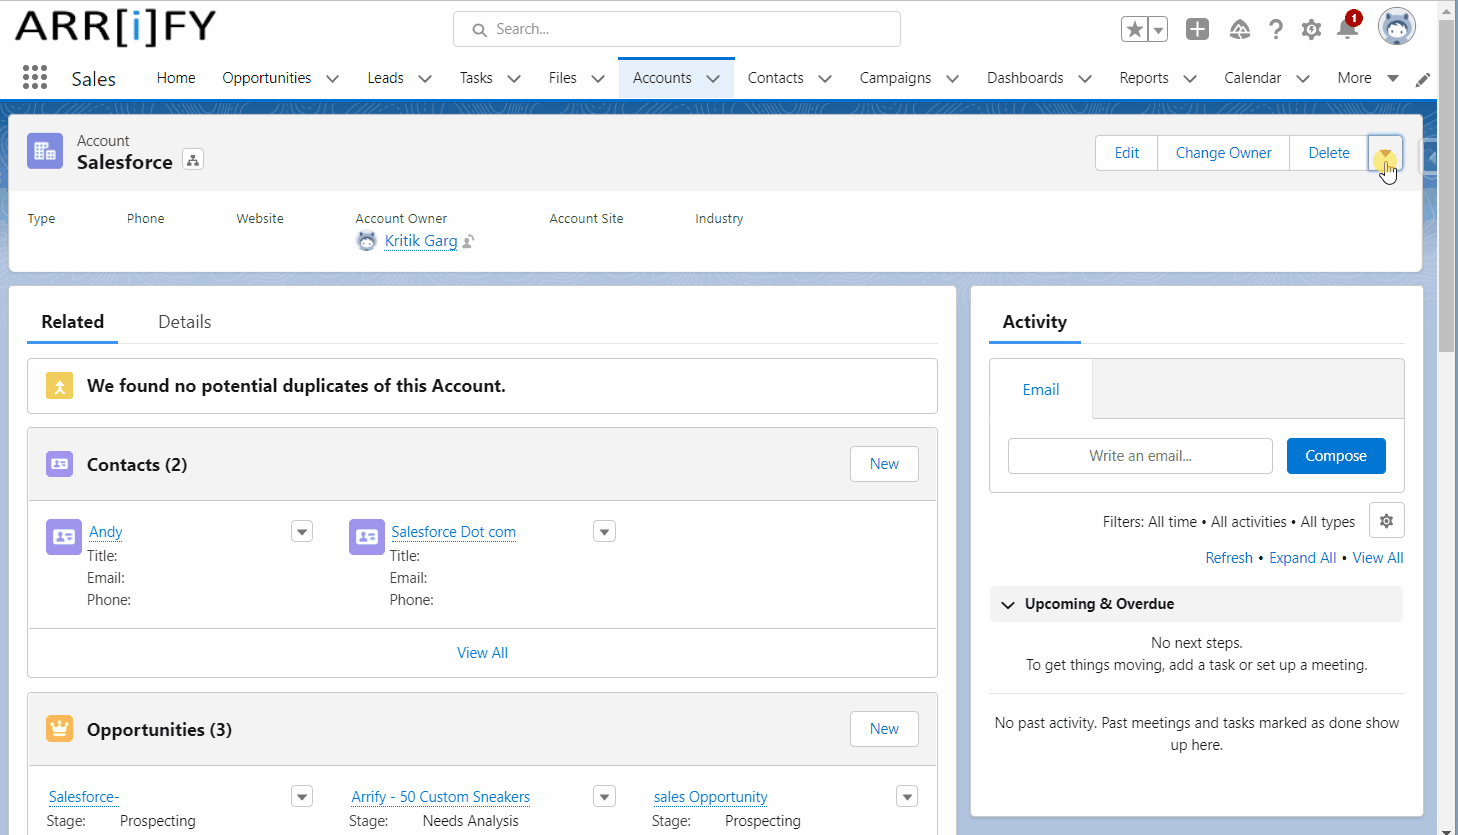Screen dimensions: 1458x835
Task: Open the user profile avatar
Action: [1396, 27]
